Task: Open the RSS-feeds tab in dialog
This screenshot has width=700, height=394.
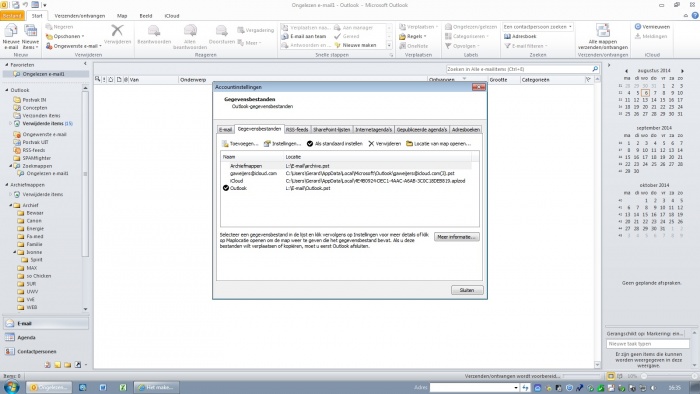Action: [297, 129]
